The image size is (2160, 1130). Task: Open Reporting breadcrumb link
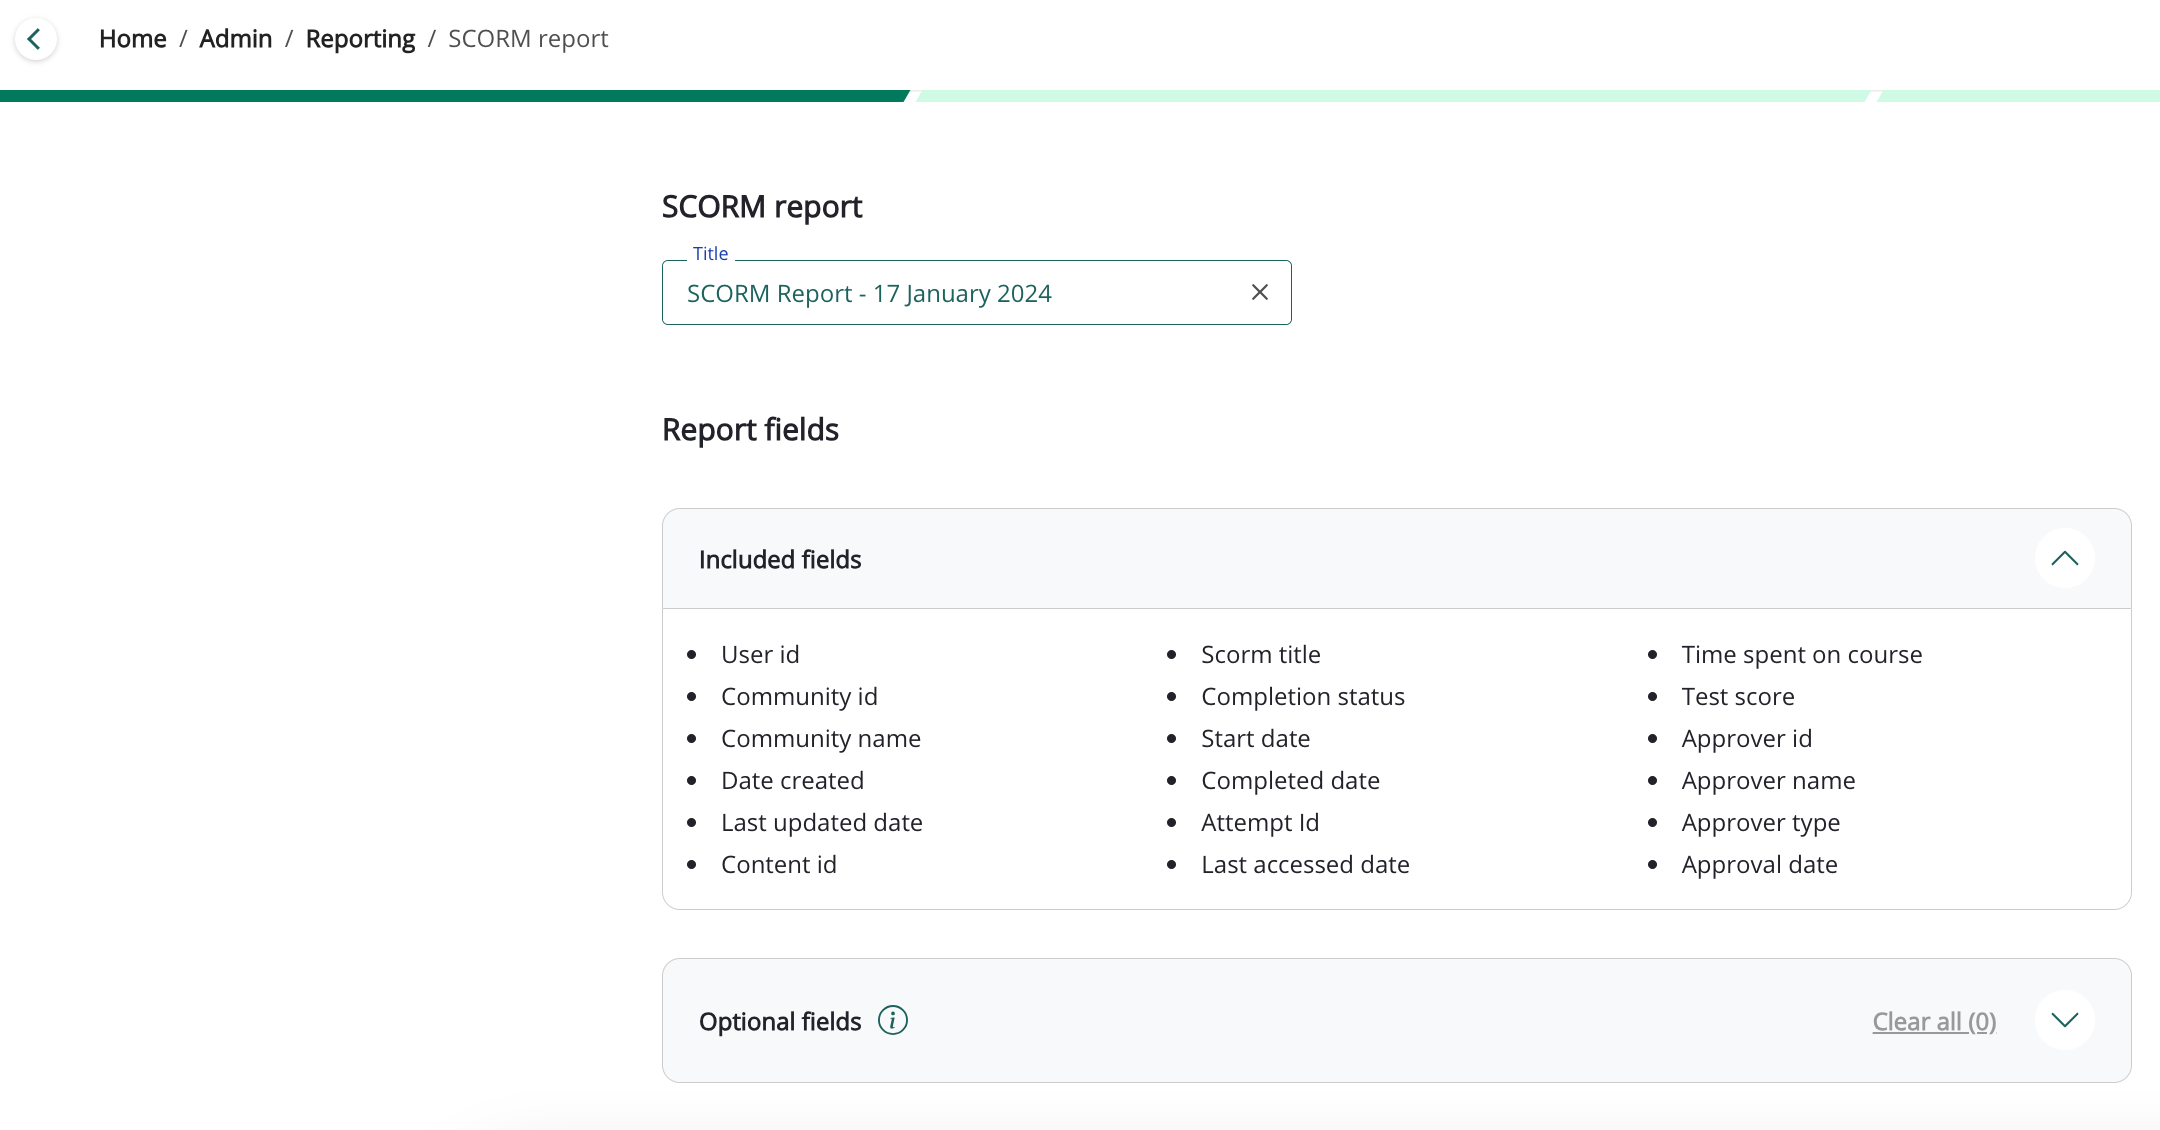360,39
